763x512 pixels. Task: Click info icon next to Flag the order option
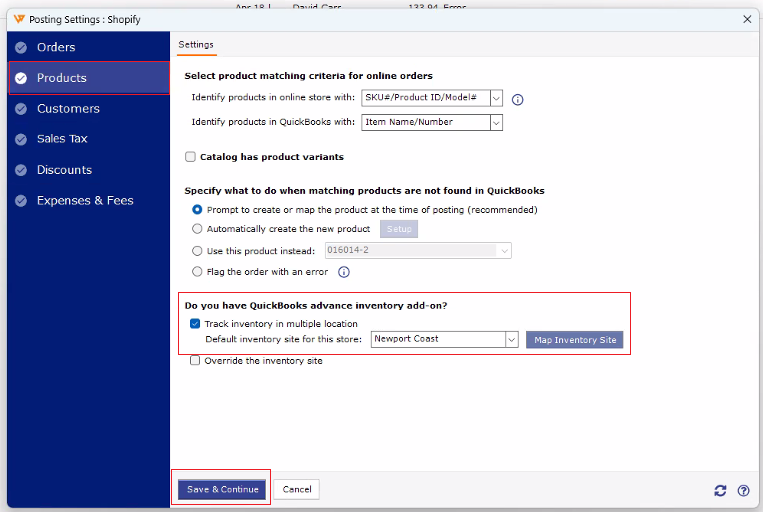(344, 272)
